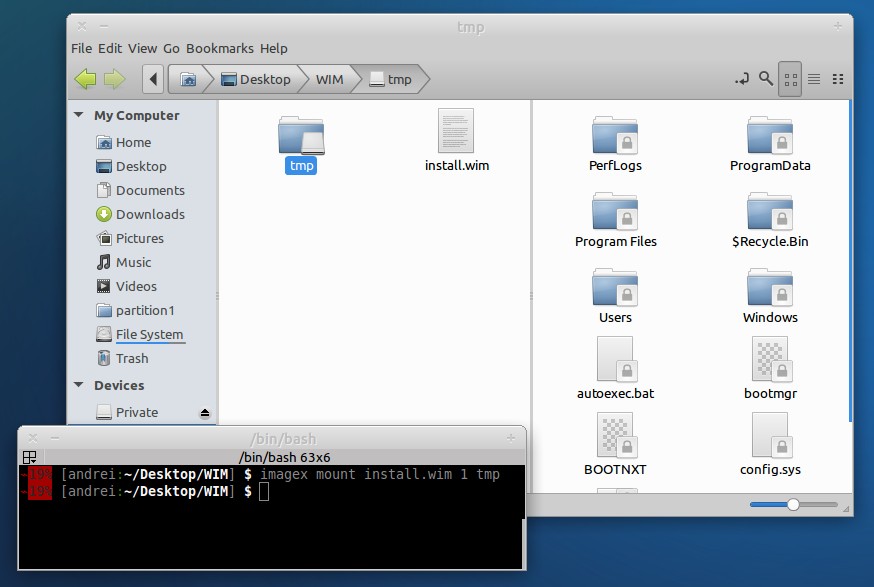Go back with the green left arrow
This screenshot has width=874, height=587.
[85, 79]
